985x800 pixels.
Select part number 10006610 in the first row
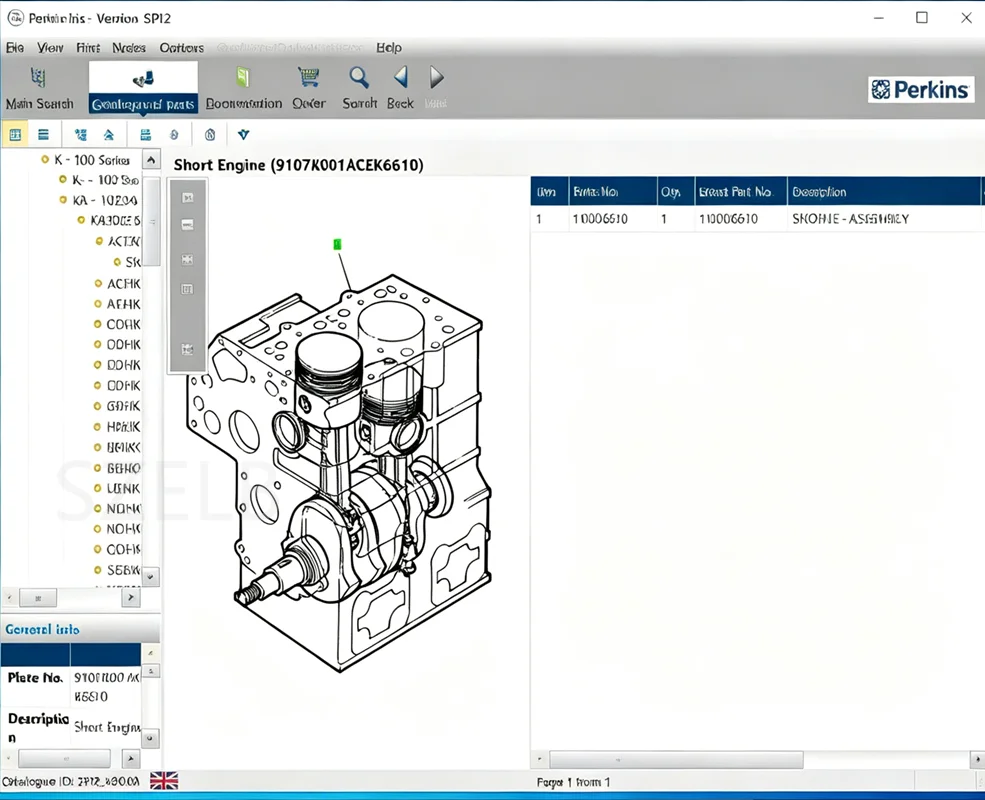coord(600,219)
